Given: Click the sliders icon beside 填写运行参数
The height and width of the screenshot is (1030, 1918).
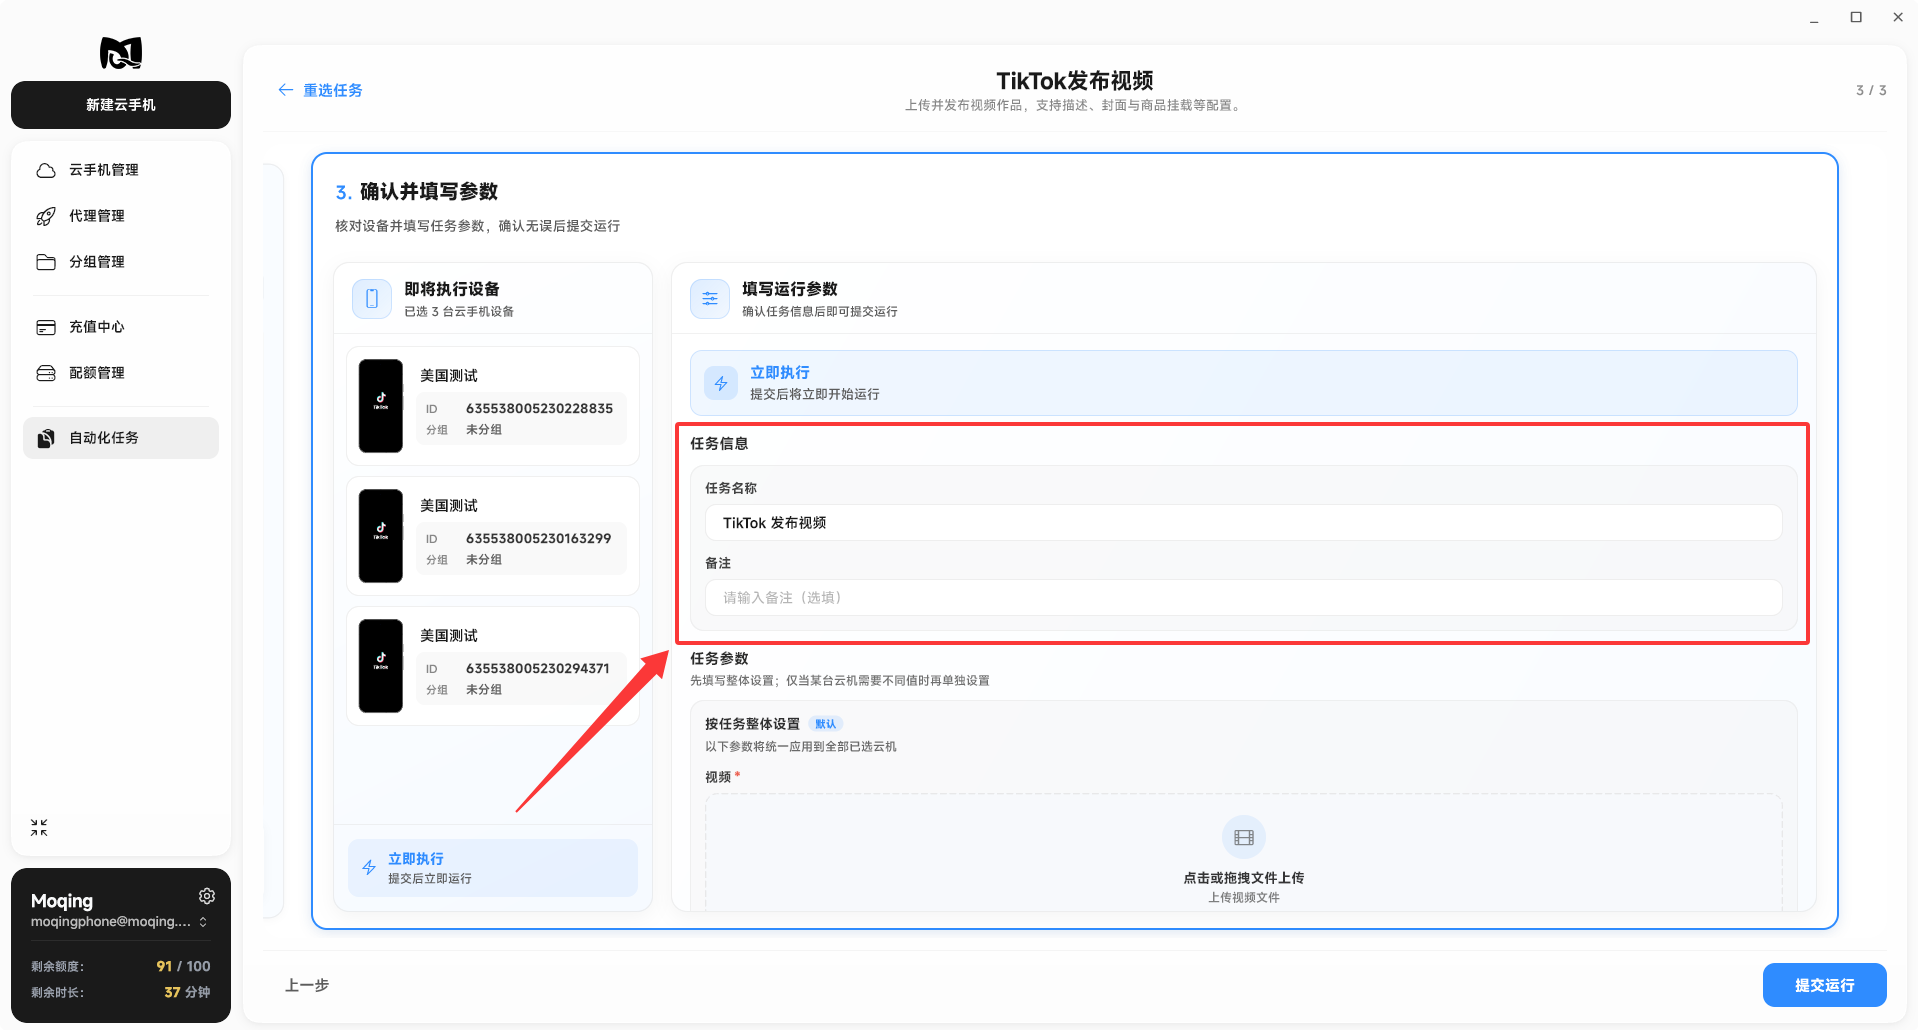Looking at the screenshot, I should point(710,299).
